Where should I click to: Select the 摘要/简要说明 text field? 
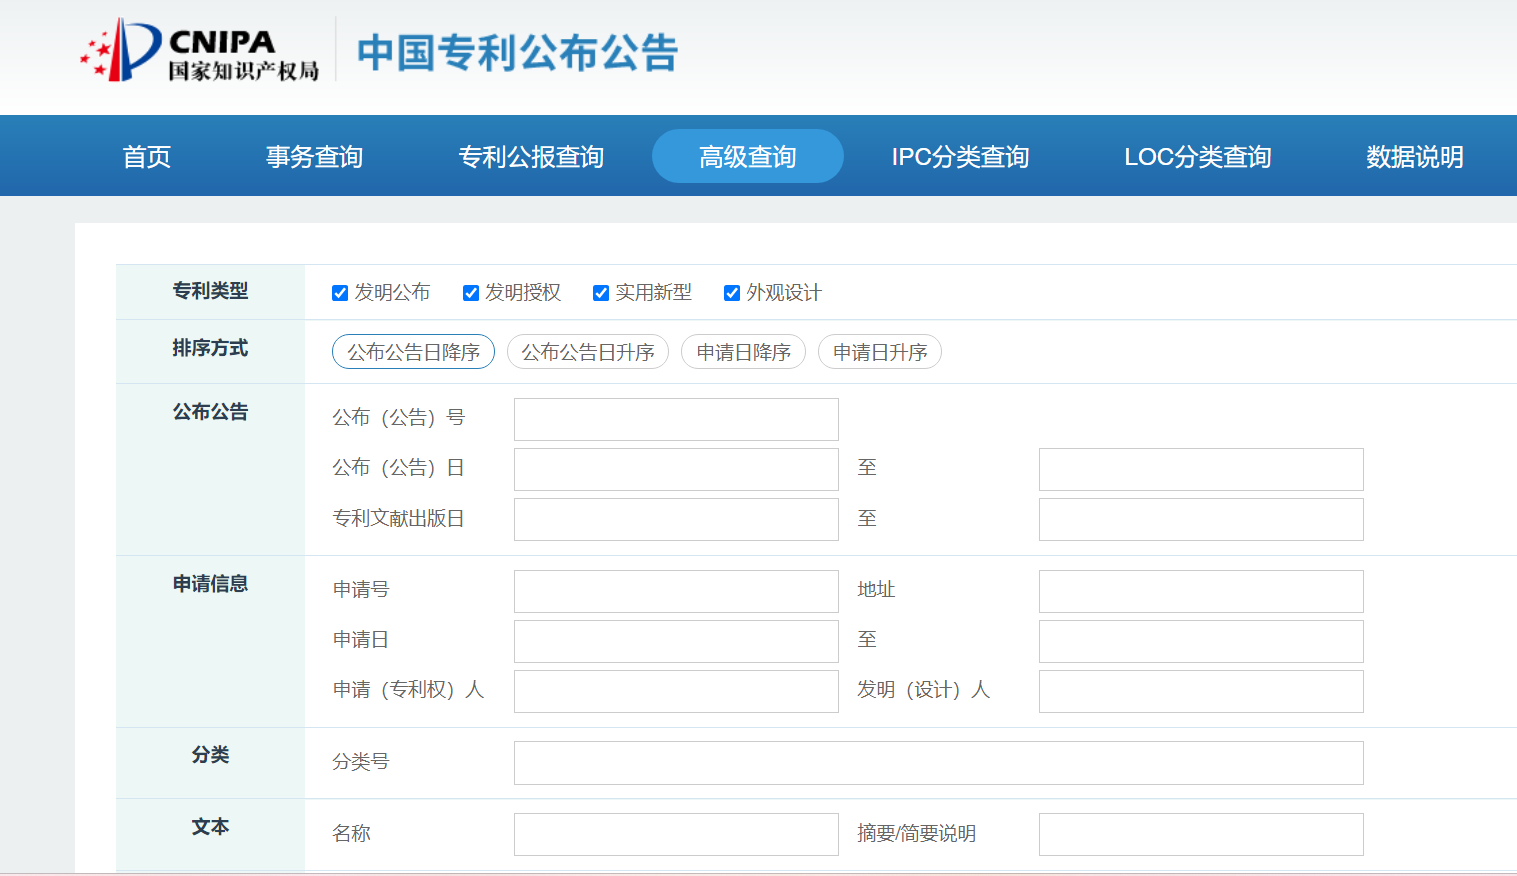point(1200,834)
